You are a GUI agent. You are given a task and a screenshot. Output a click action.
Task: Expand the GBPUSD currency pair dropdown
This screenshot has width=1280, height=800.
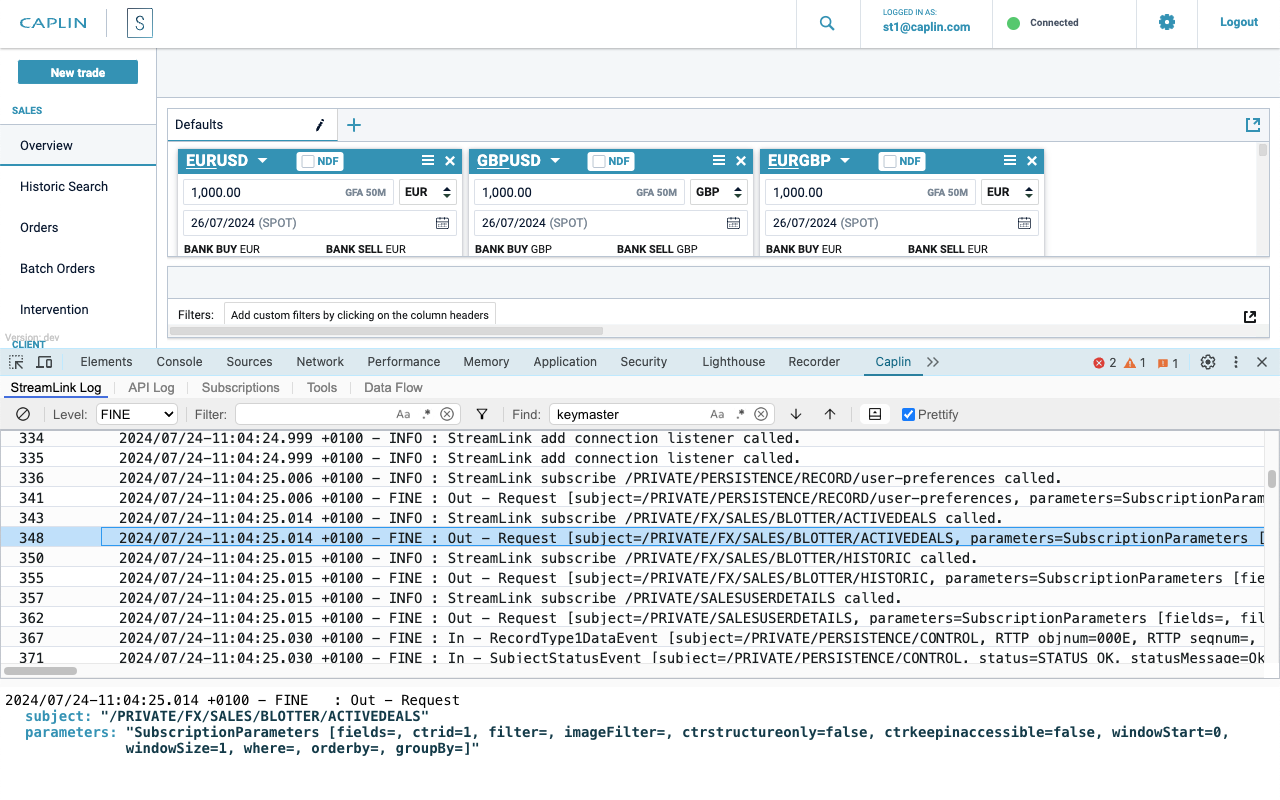(555, 161)
